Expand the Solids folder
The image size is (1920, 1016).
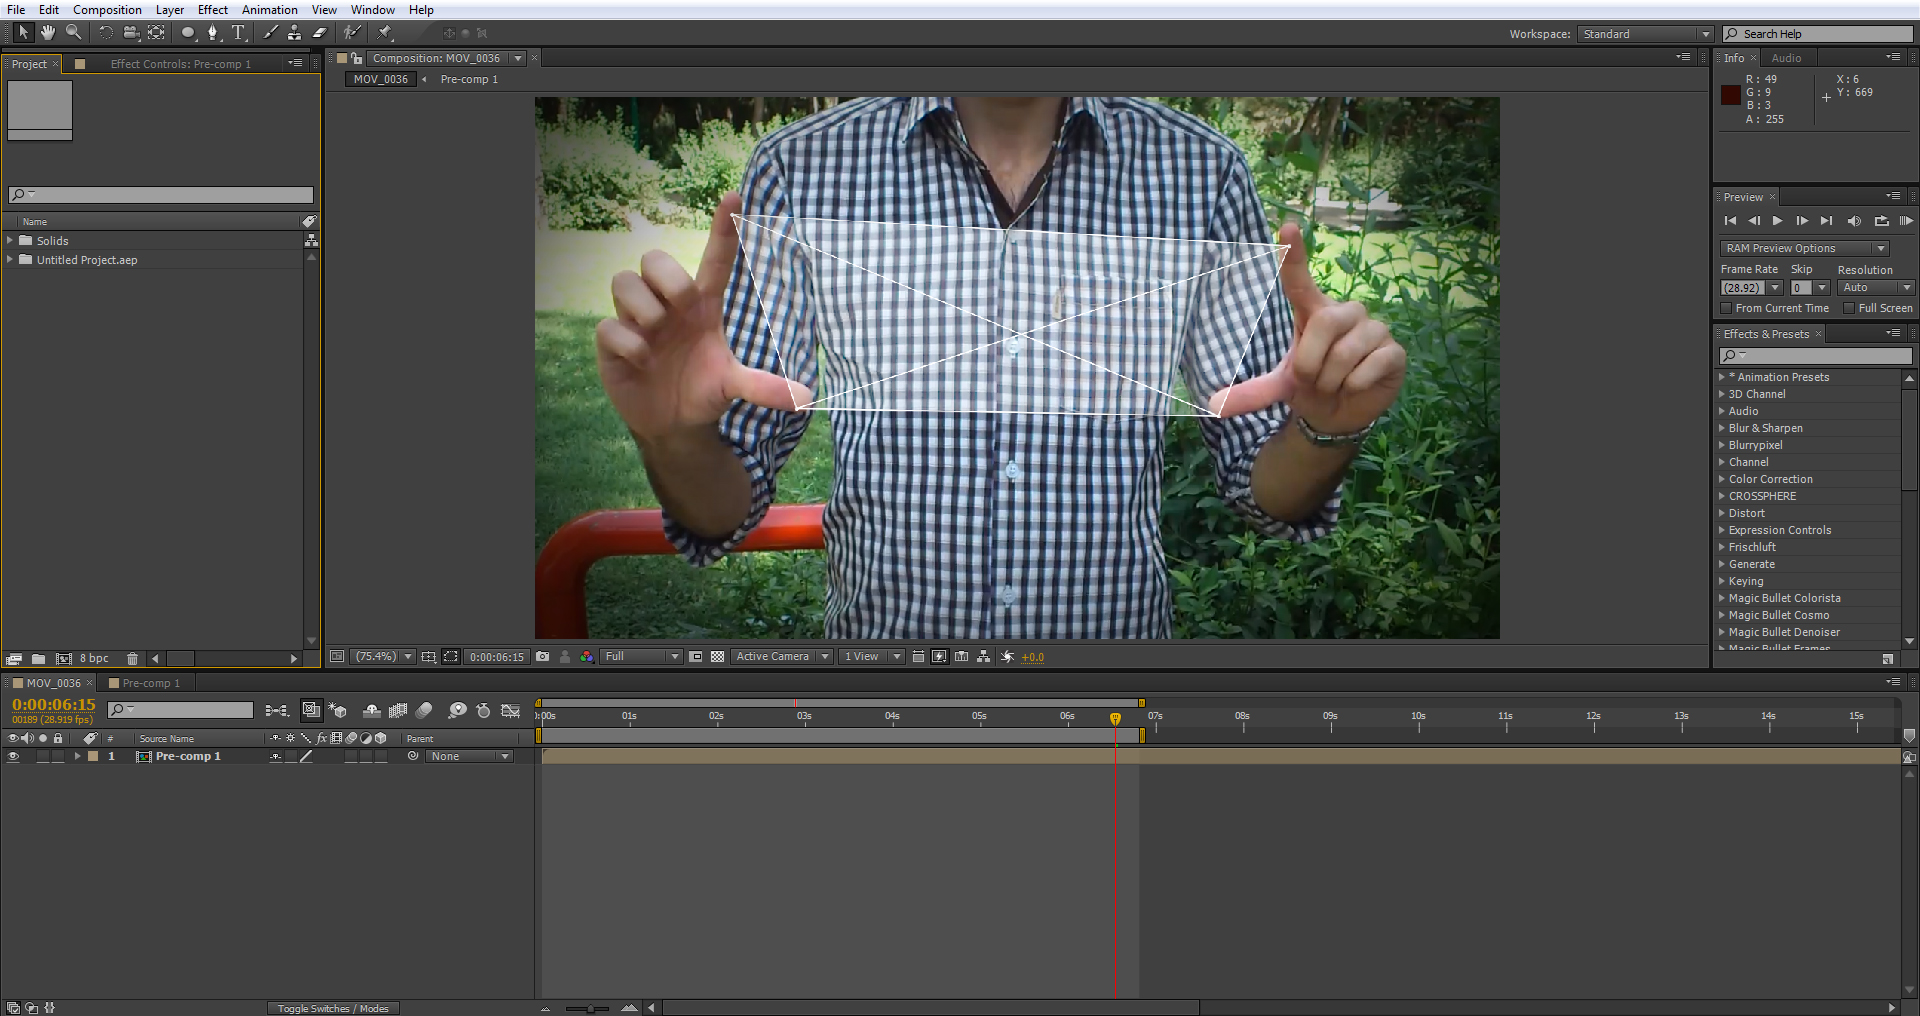[10, 241]
